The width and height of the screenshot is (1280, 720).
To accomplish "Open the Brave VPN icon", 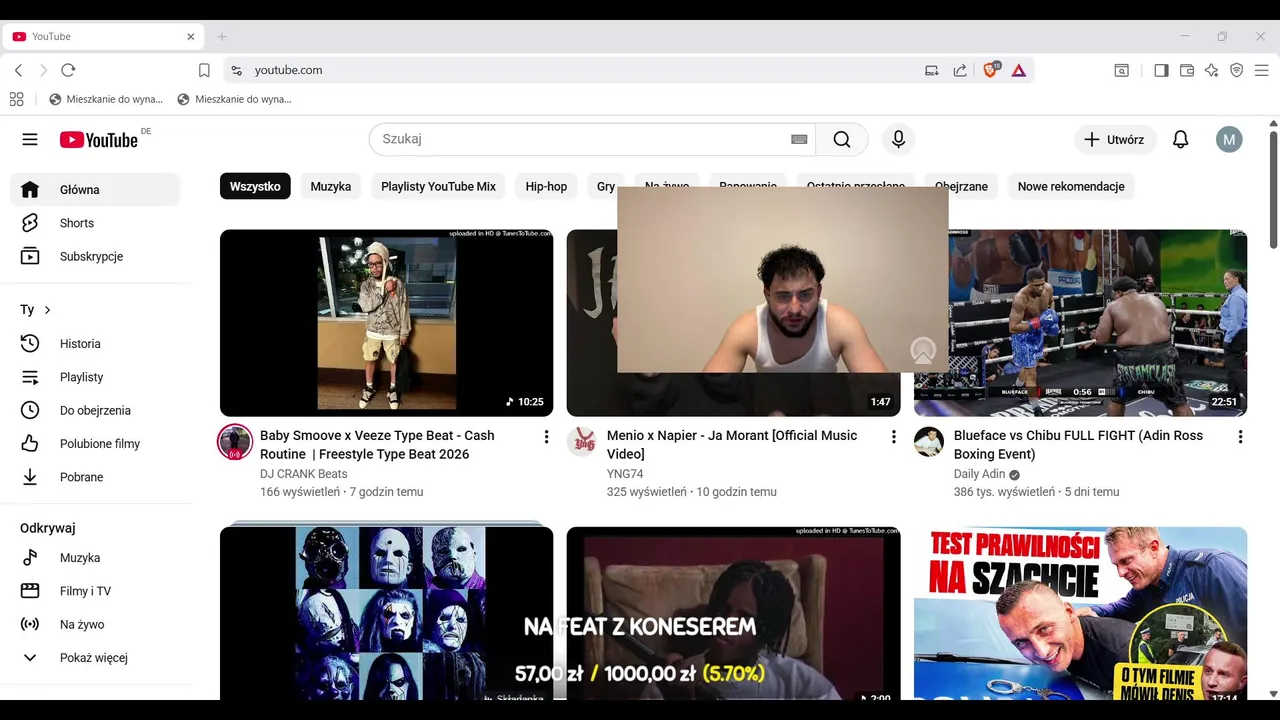I will pos(1236,70).
